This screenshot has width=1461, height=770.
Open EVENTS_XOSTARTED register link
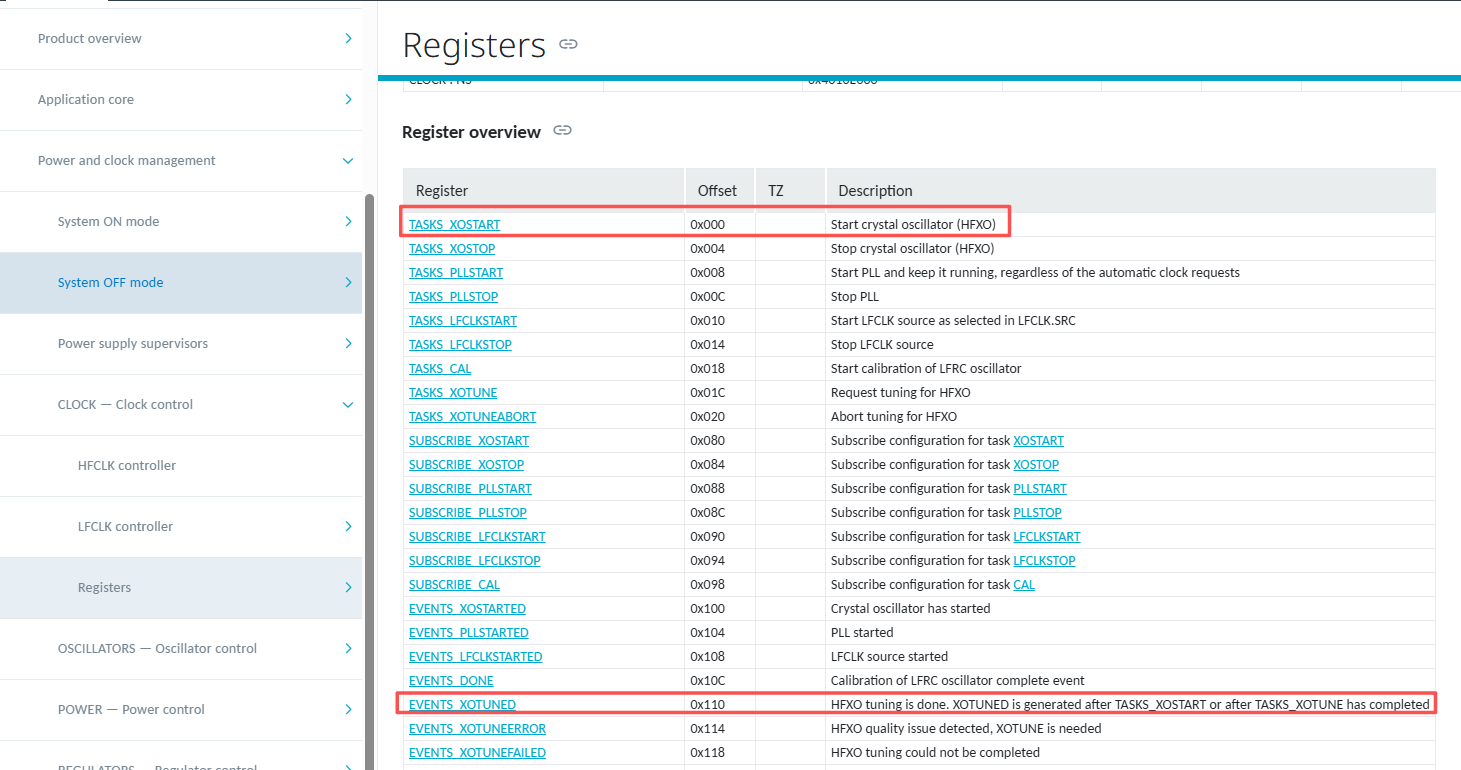tap(467, 608)
